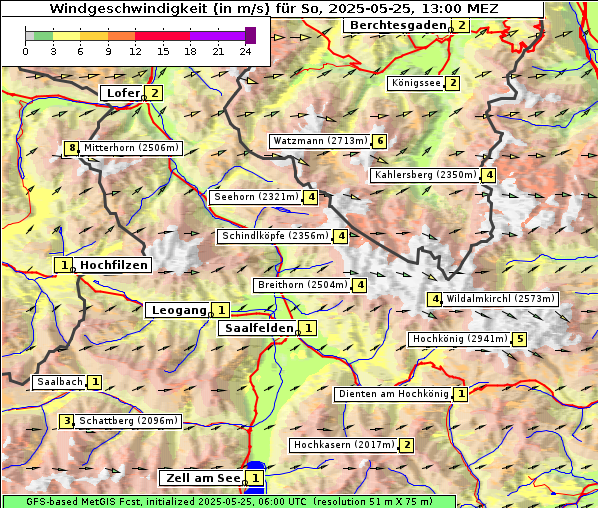Click the Lofer wind speed box
The width and height of the screenshot is (598, 508).
point(154,93)
